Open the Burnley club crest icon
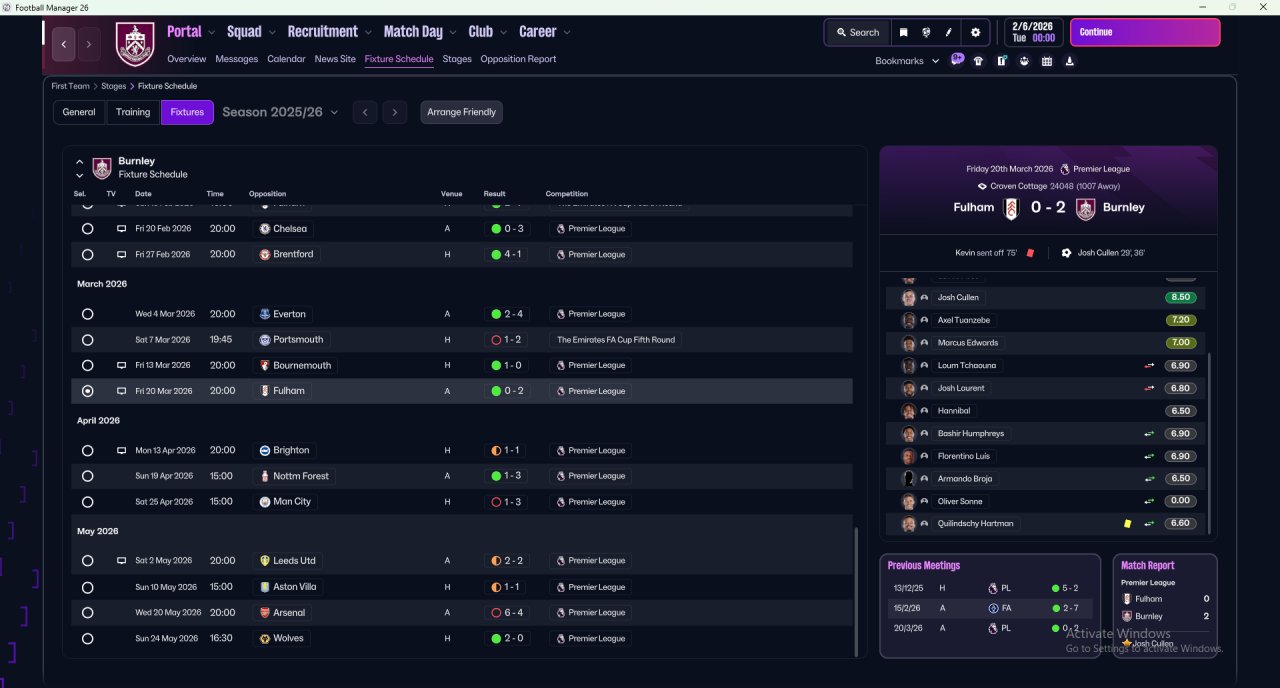 [135, 44]
